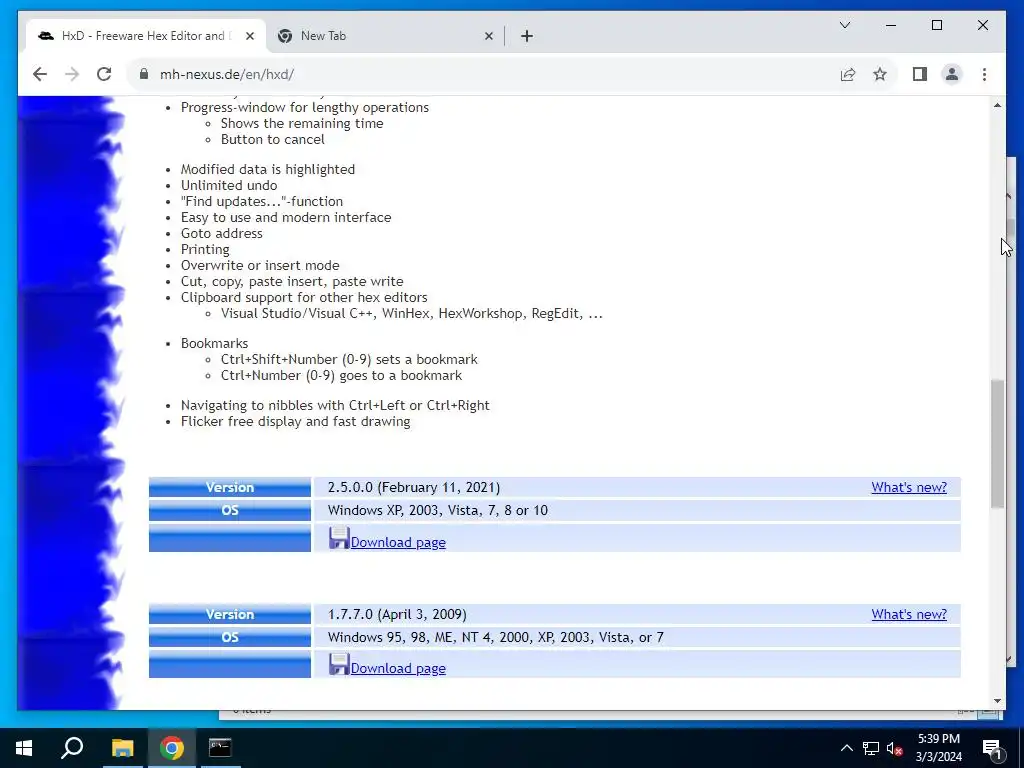Open a new tab with plus button
This screenshot has height=768, width=1024.
point(527,37)
